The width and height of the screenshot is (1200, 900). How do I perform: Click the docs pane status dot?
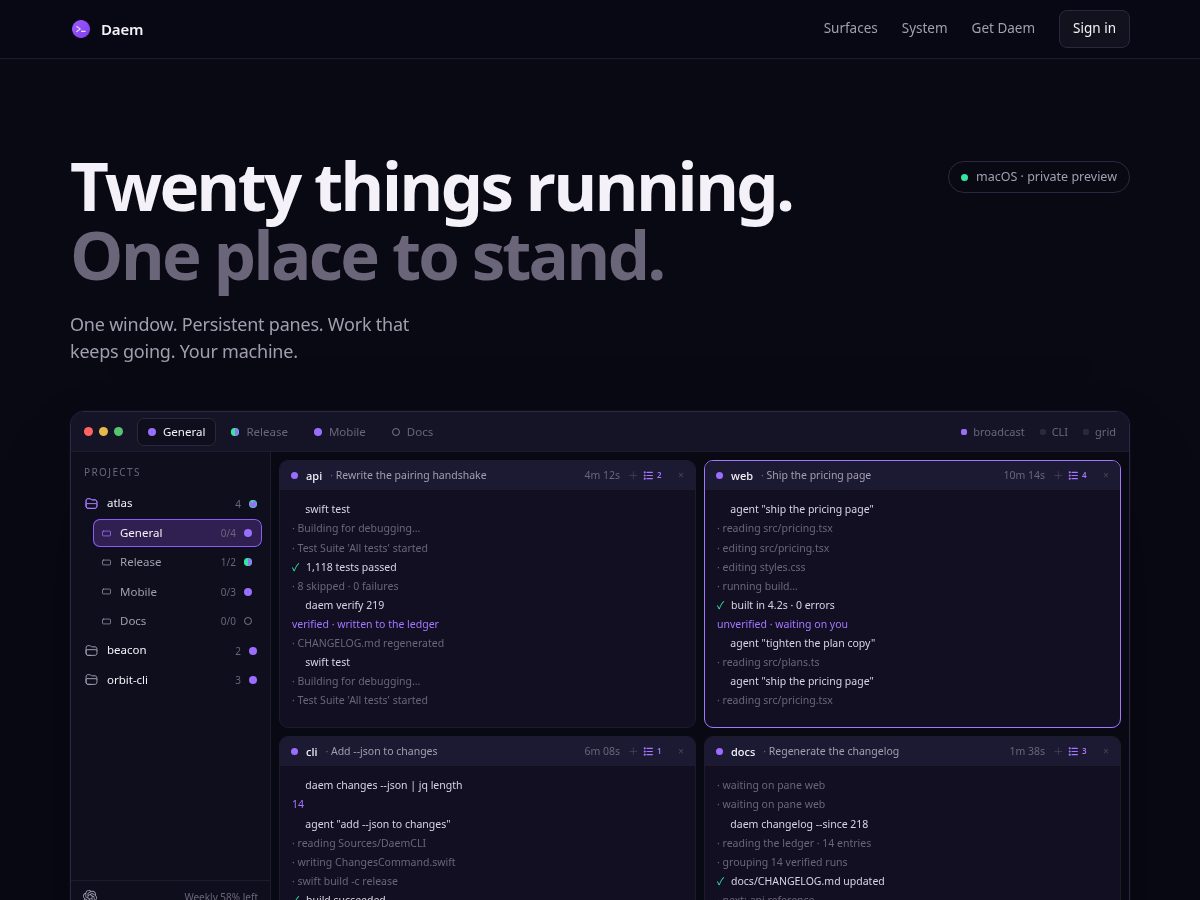[720, 752]
